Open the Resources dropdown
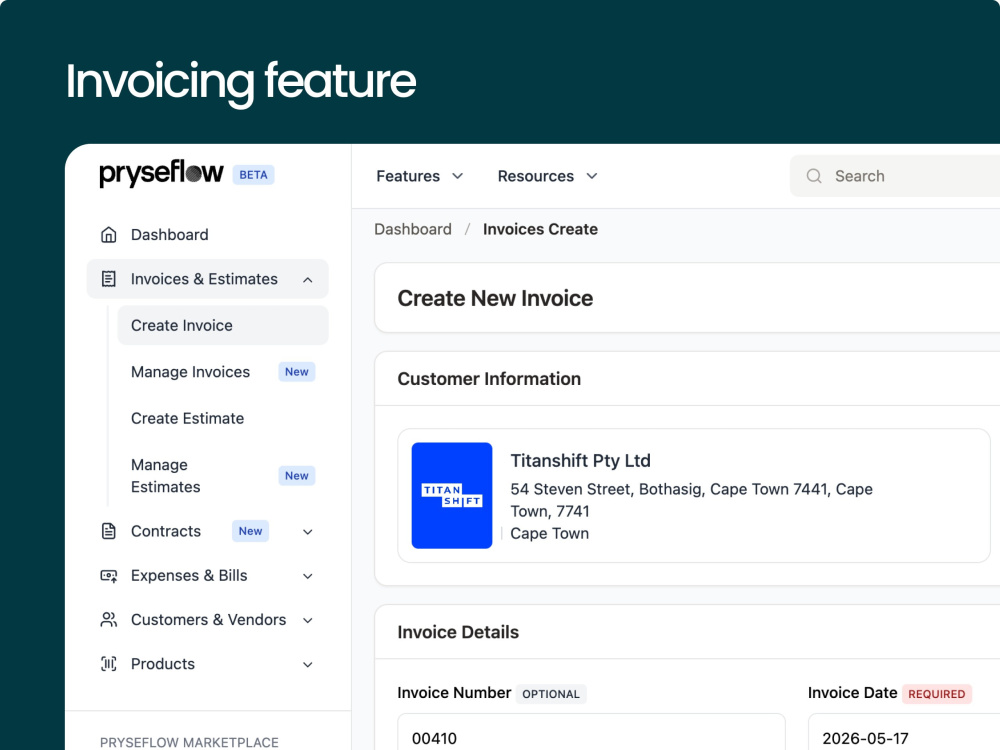 point(547,176)
